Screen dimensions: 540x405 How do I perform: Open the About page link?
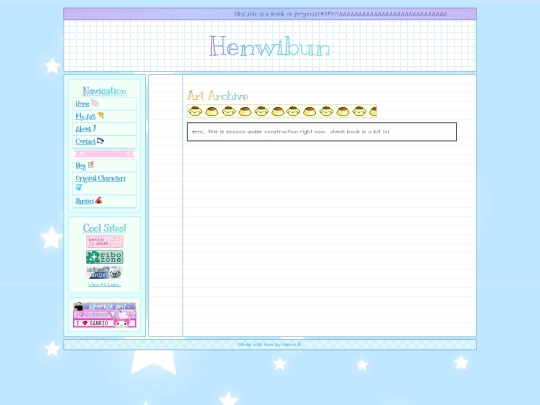pos(83,129)
